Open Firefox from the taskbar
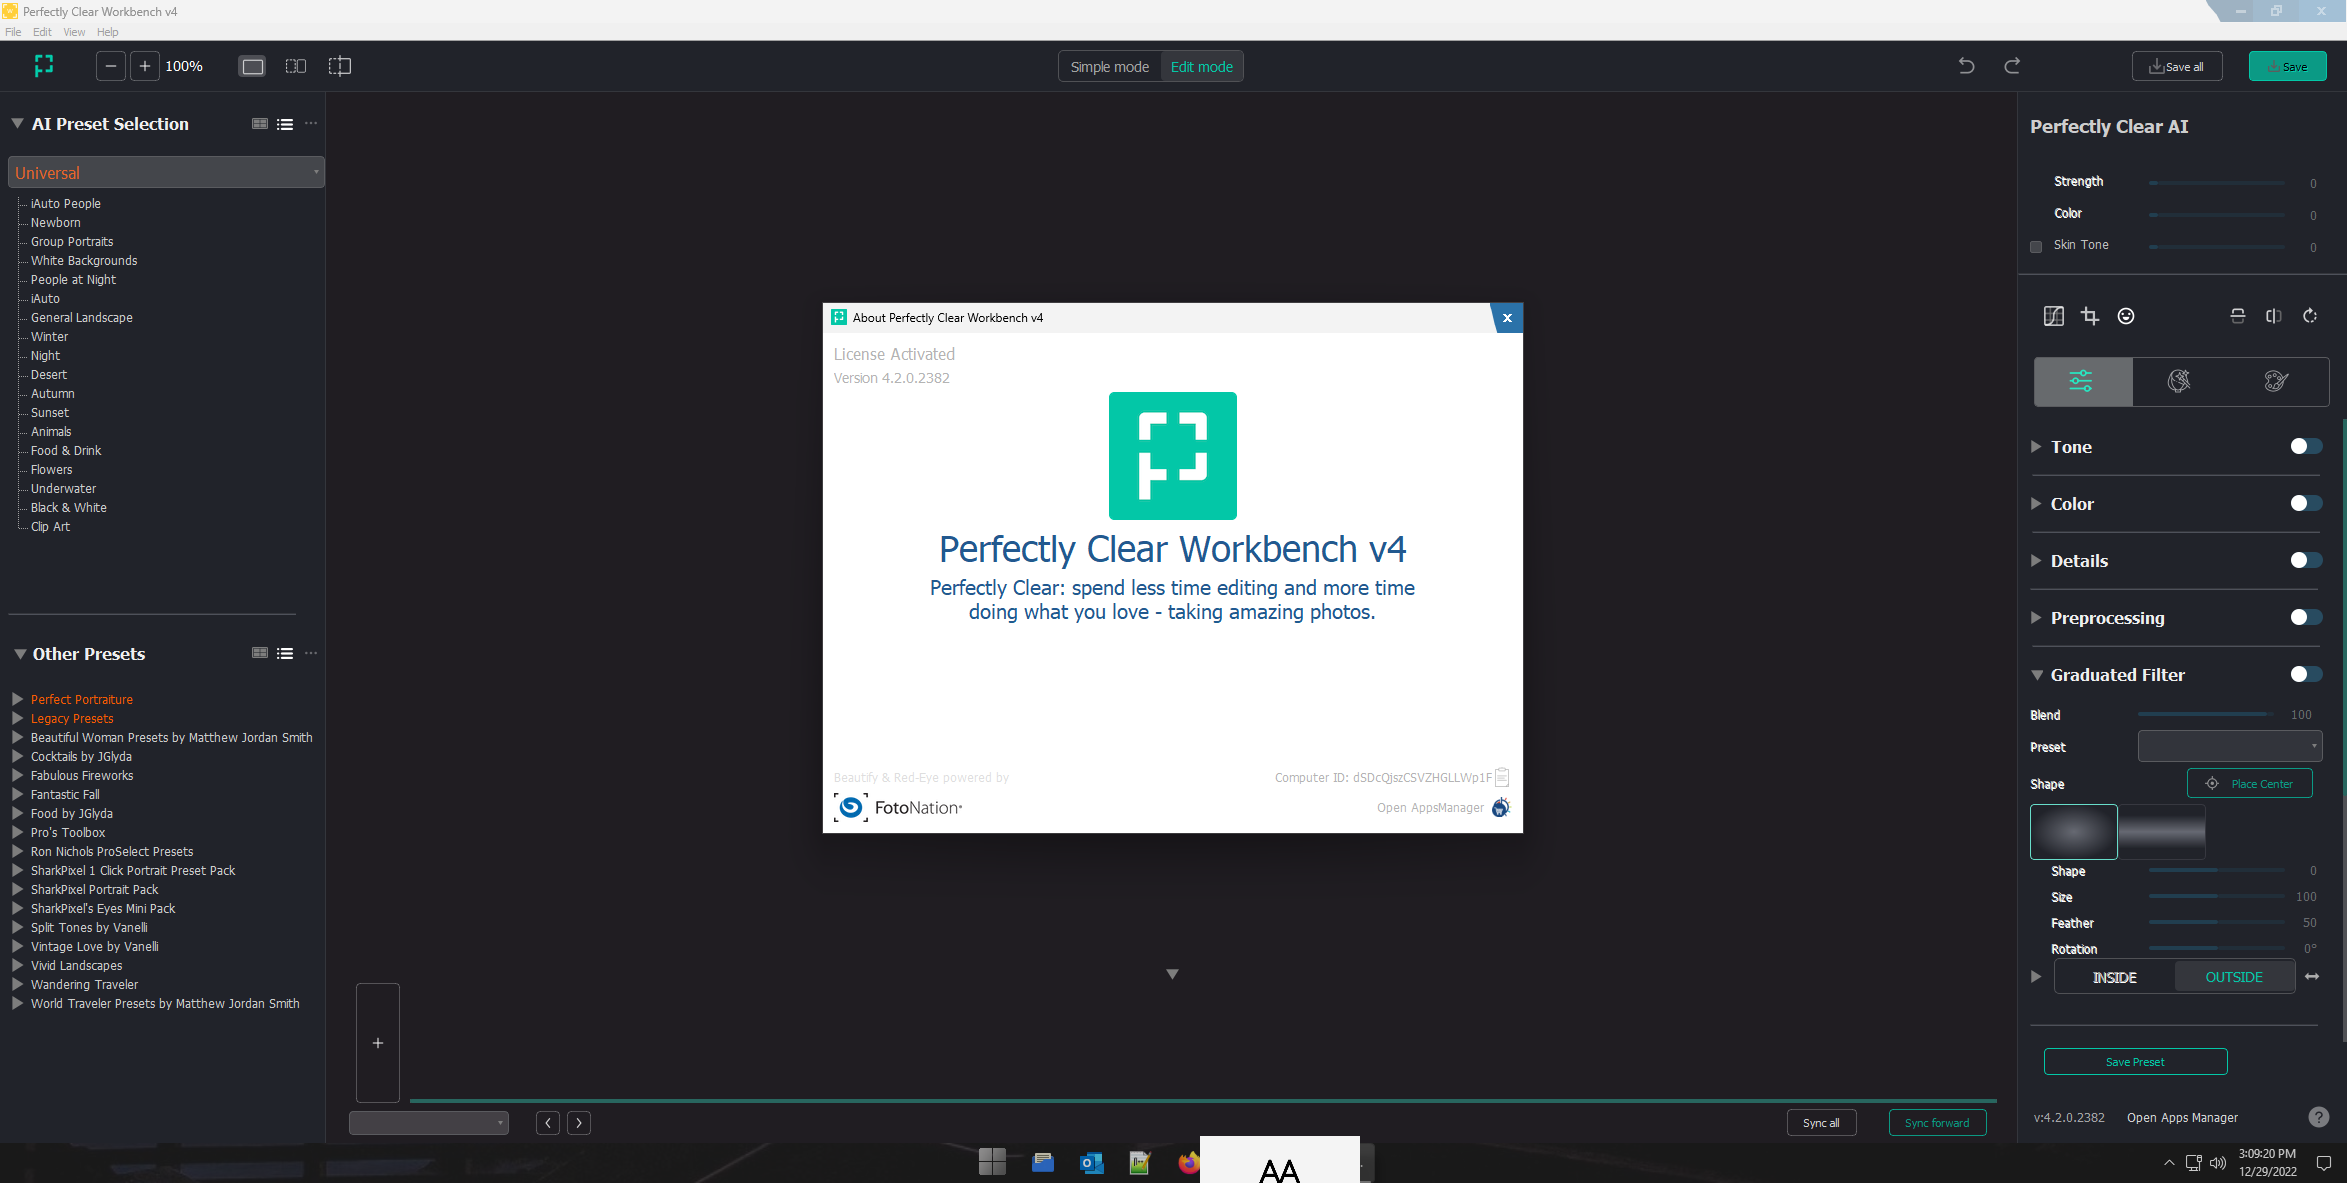 1188,1162
